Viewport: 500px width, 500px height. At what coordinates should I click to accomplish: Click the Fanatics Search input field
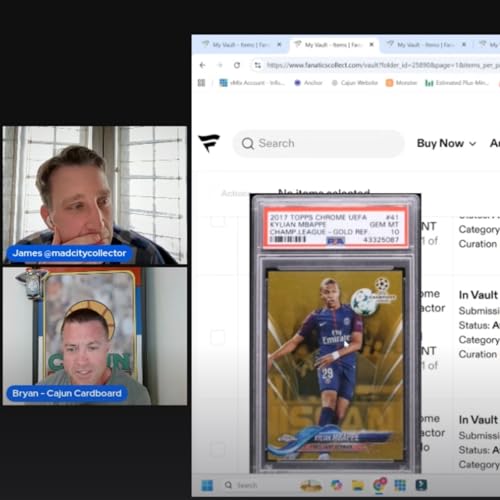coord(318,144)
